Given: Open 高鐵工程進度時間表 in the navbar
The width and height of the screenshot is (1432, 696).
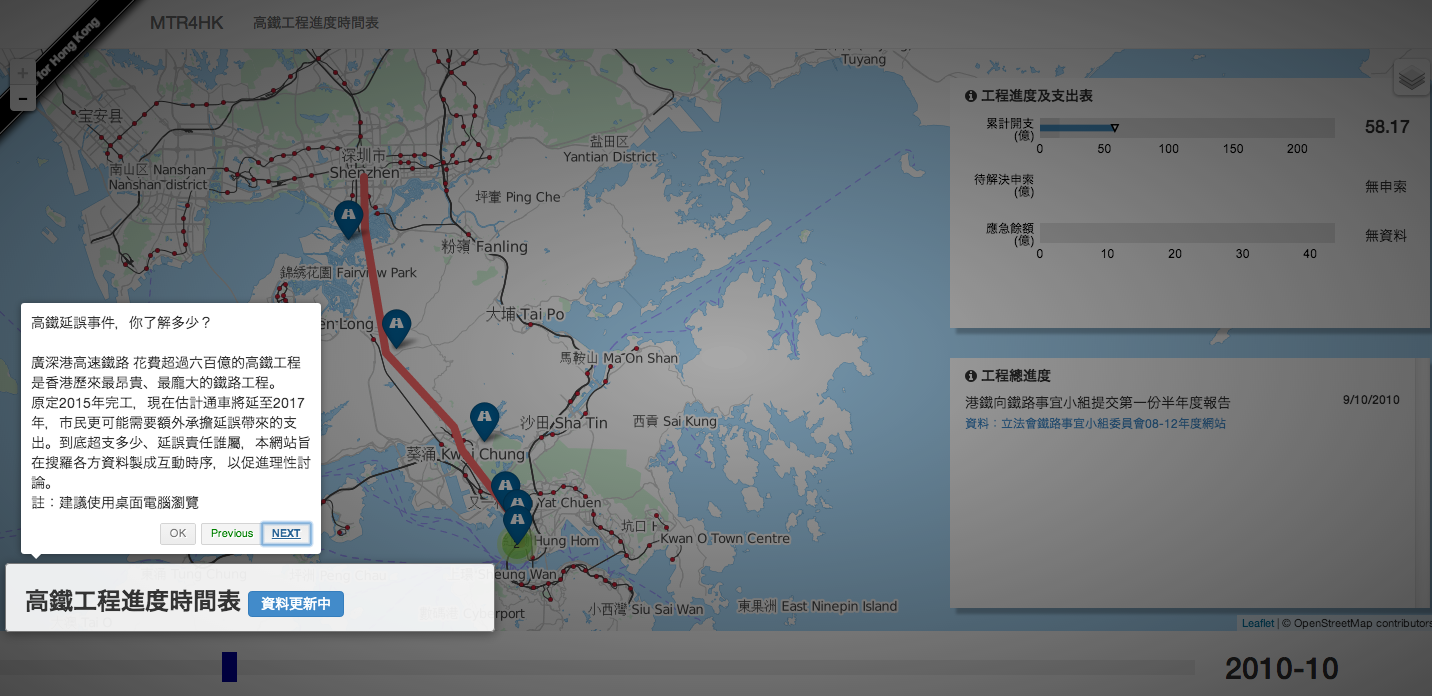Looking at the screenshot, I should (316, 23).
